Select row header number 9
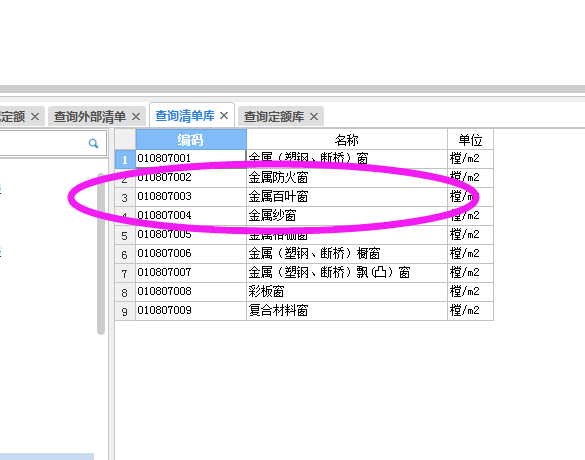The width and height of the screenshot is (585, 460). click(x=125, y=311)
